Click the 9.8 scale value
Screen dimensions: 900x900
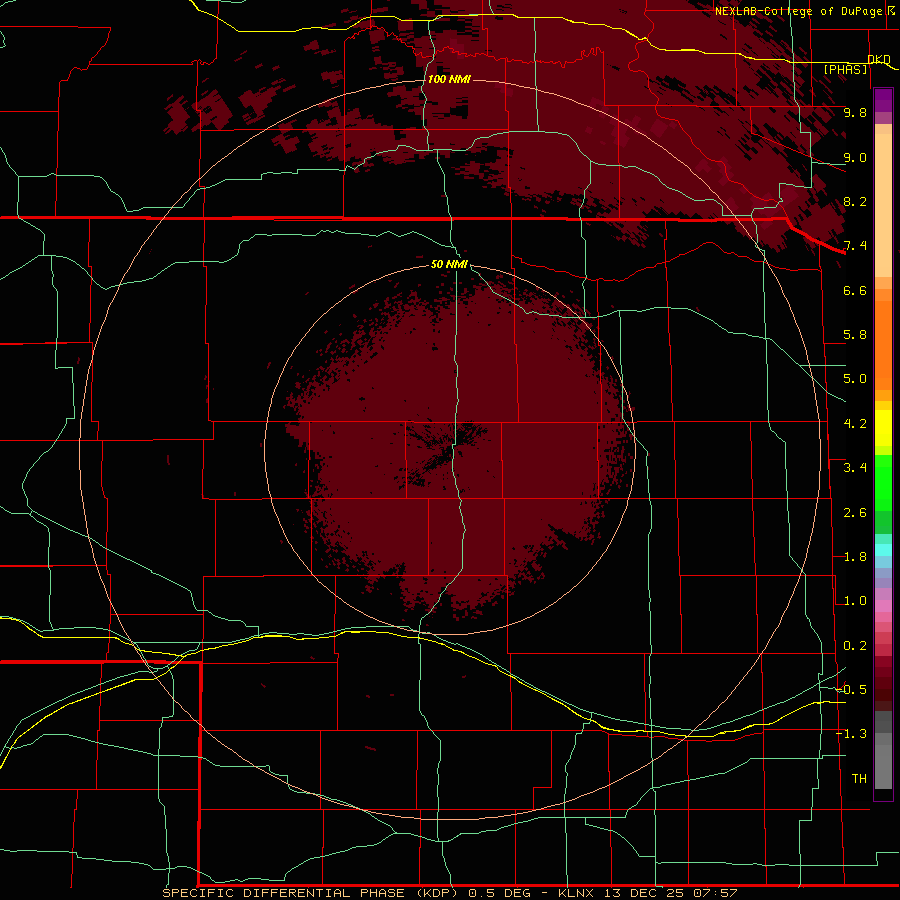(855, 112)
